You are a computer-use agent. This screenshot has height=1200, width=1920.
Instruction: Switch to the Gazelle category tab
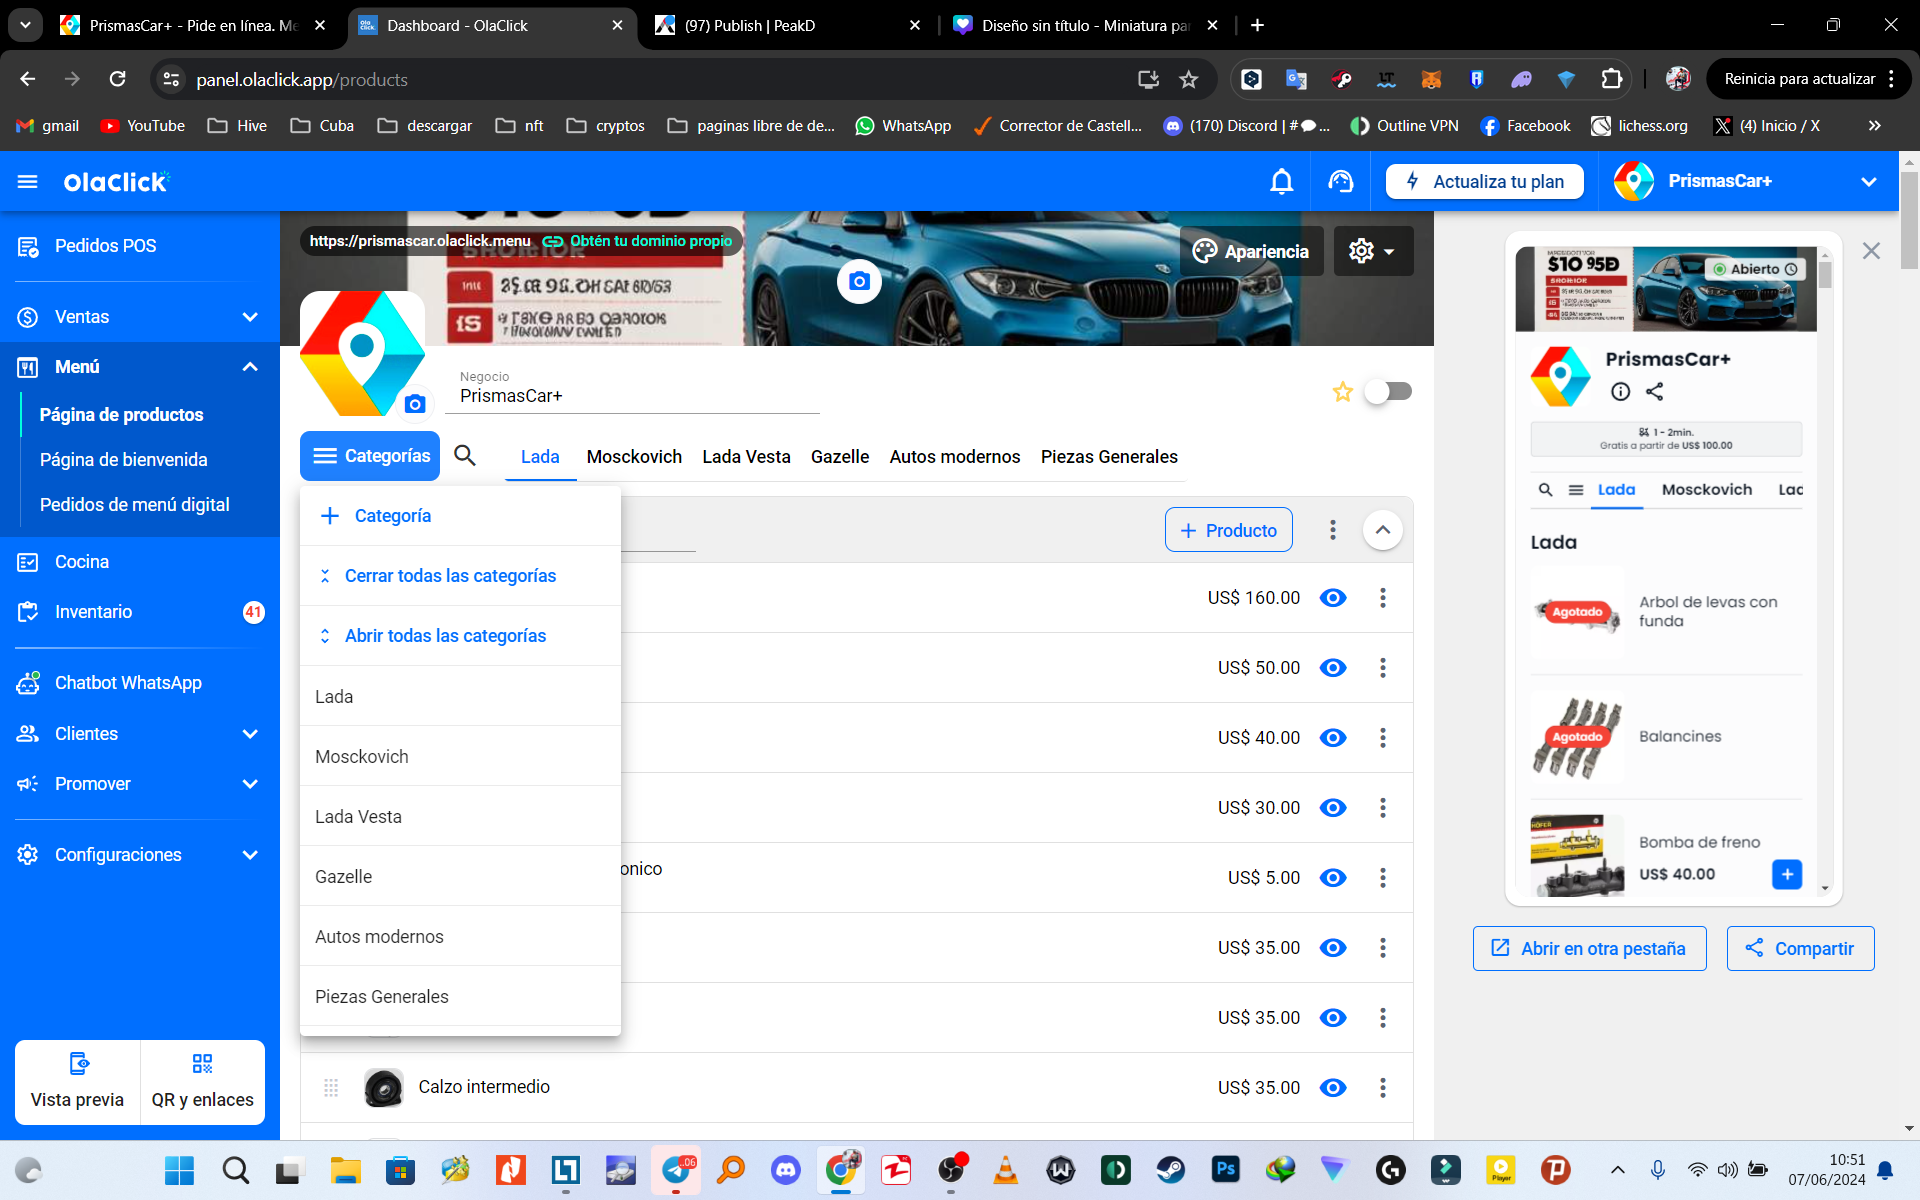coord(840,457)
